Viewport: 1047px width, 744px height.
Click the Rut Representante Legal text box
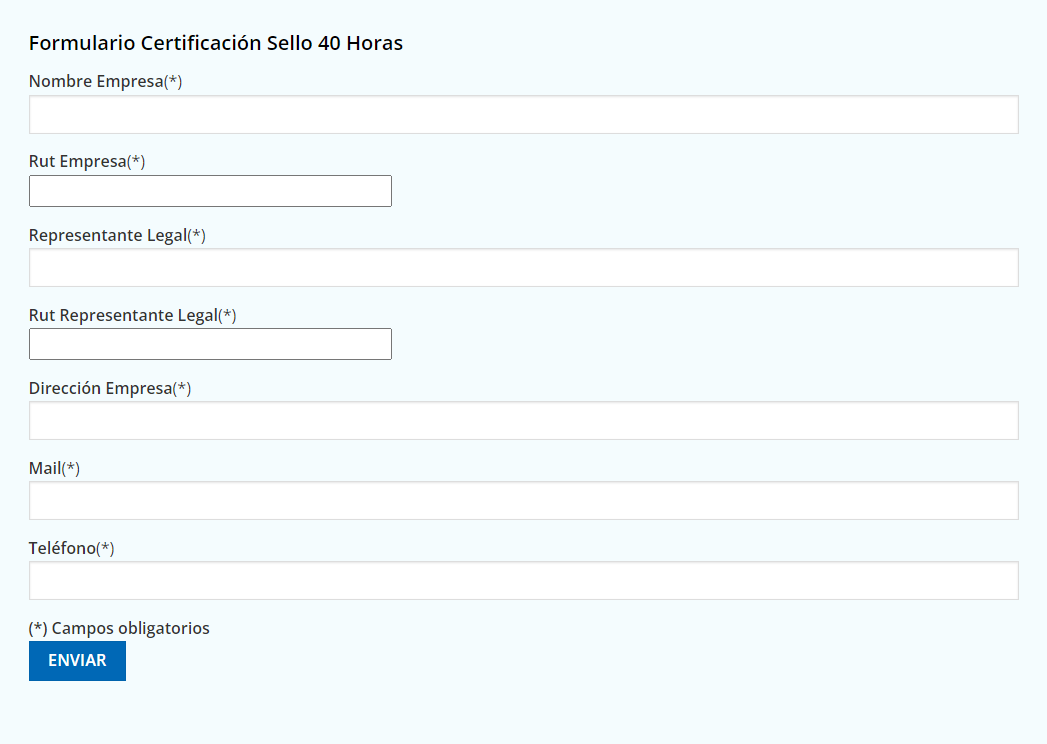(x=210, y=344)
